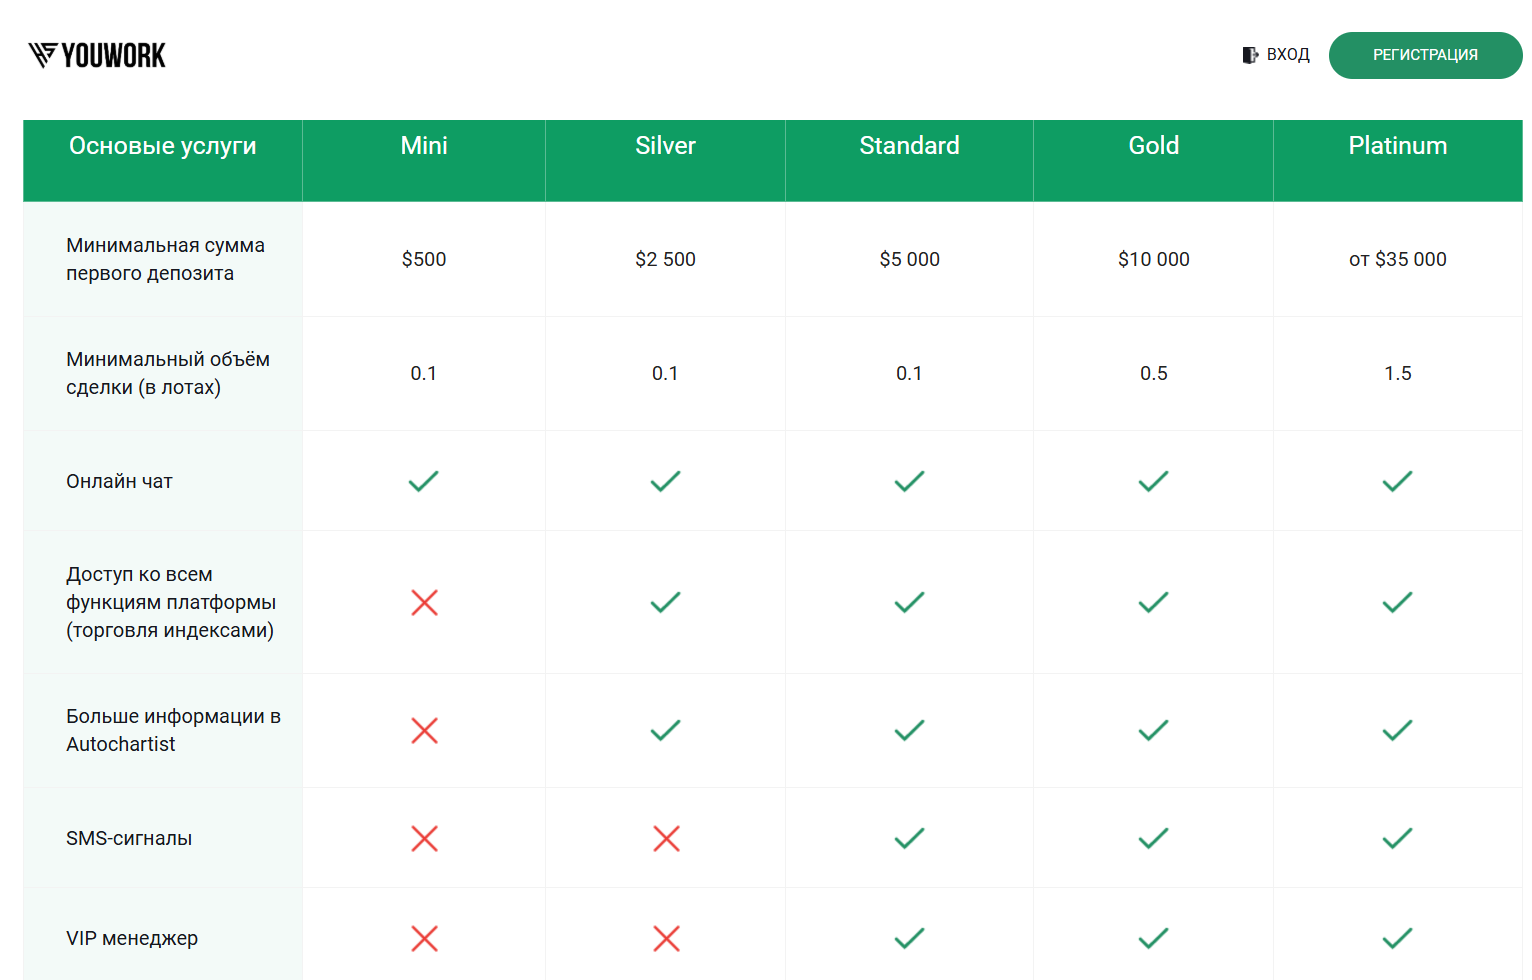The image size is (1532, 980).
Task: Click the $500 Mini deposit value
Action: 424,259
